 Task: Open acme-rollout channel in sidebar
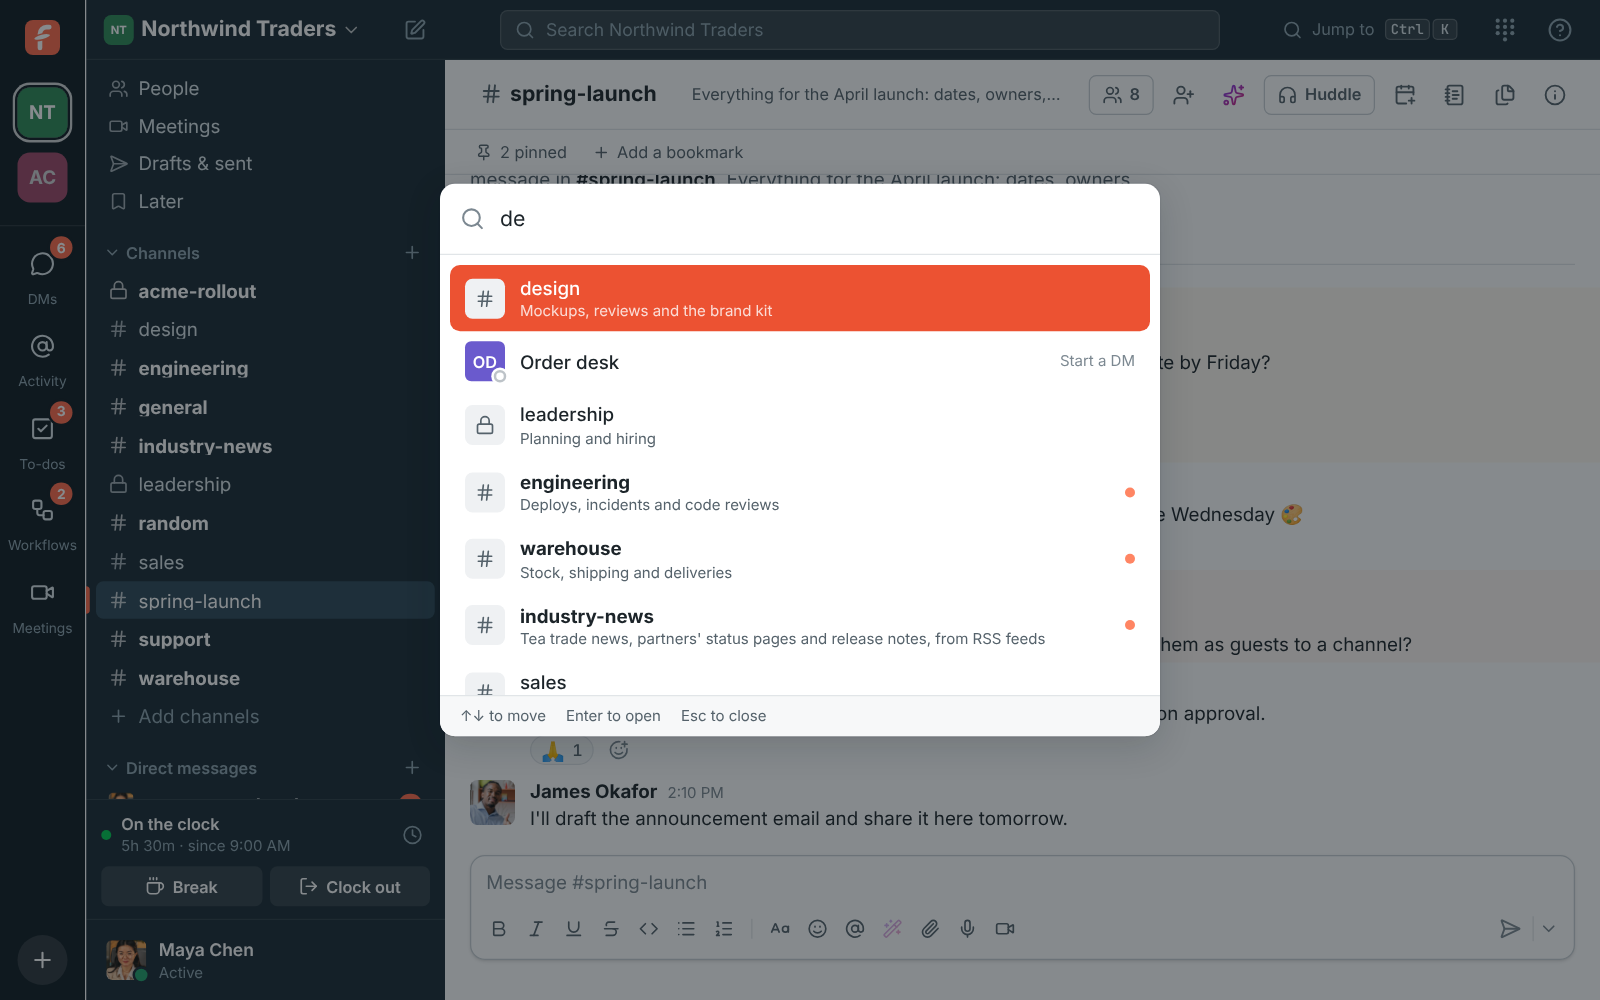pyautogui.click(x=266, y=291)
